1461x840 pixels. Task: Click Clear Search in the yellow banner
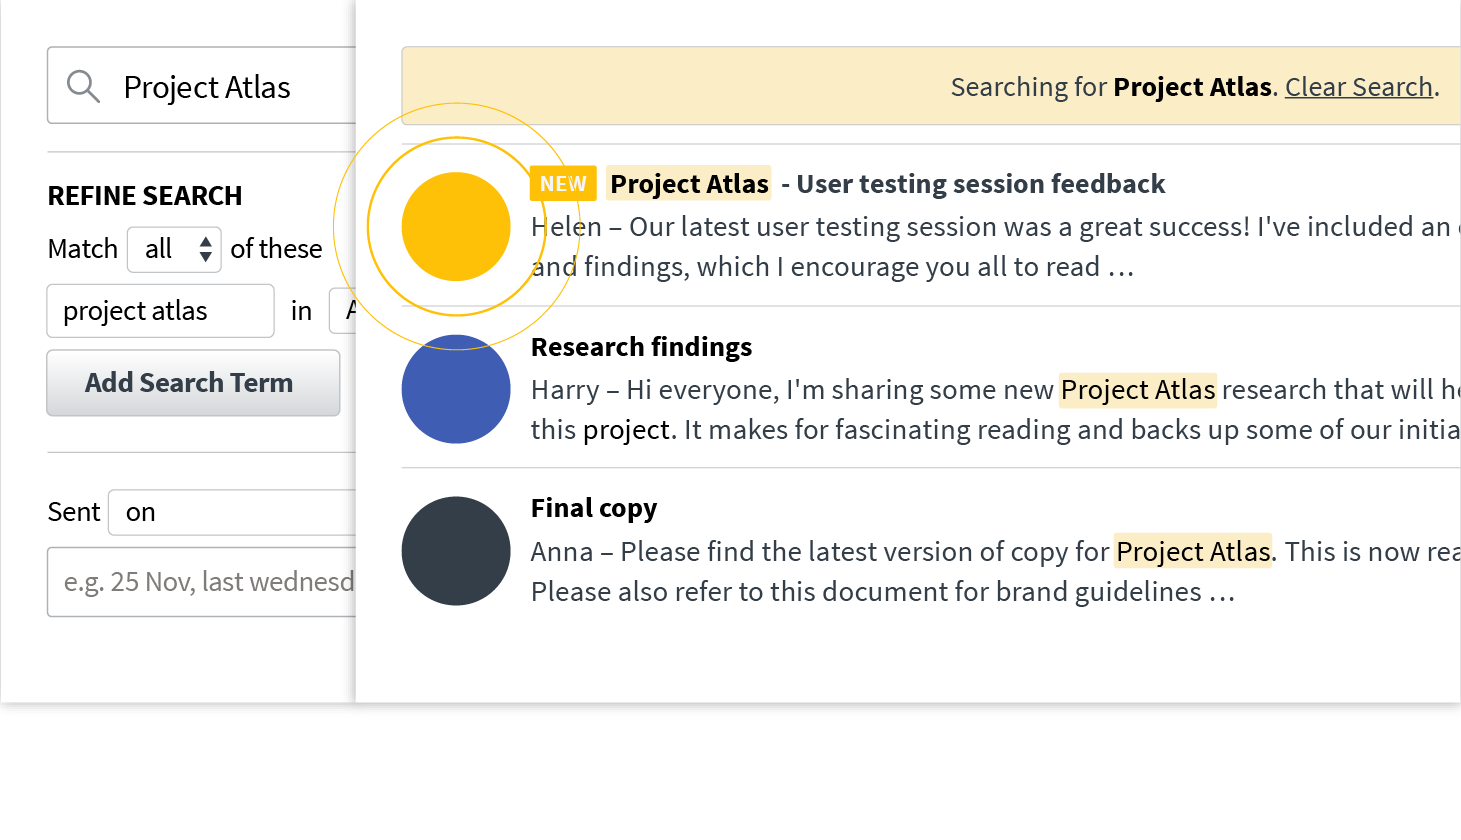[1359, 87]
